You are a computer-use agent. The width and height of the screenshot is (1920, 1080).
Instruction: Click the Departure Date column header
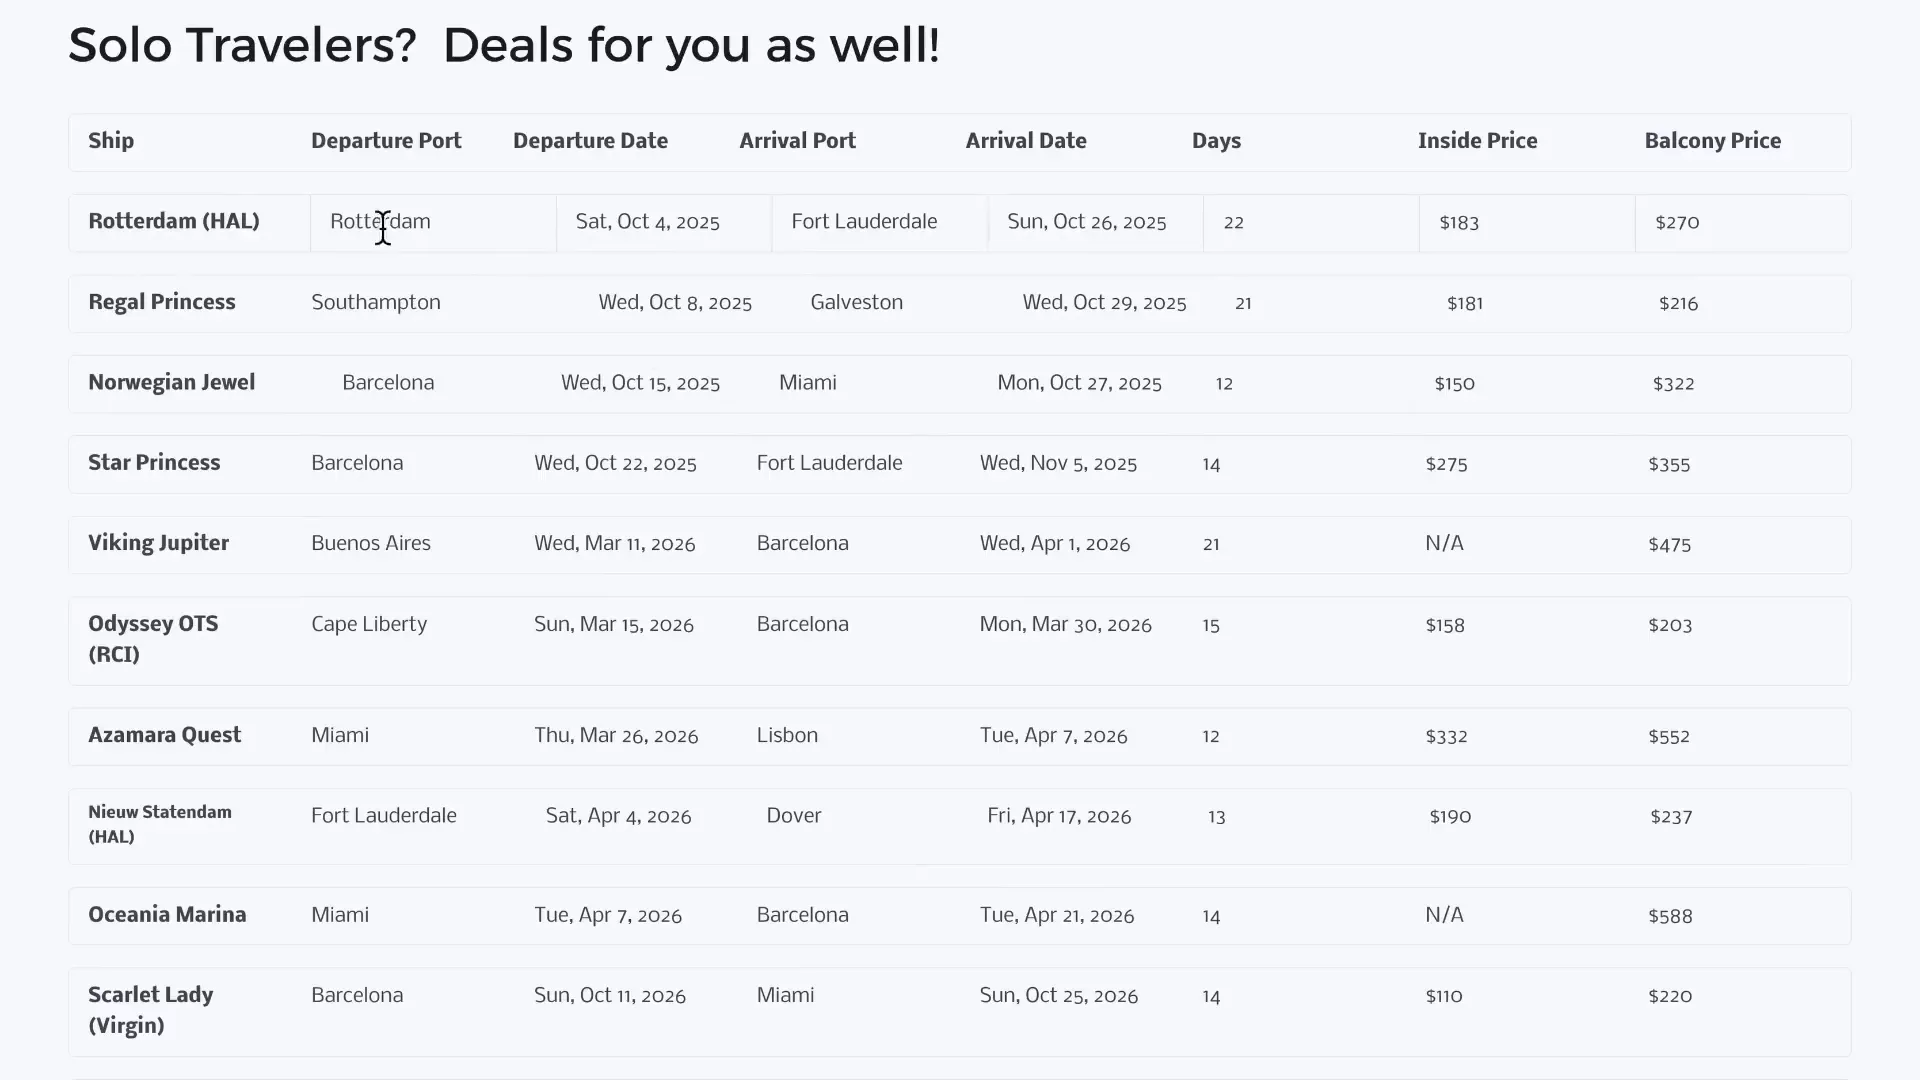pos(590,141)
